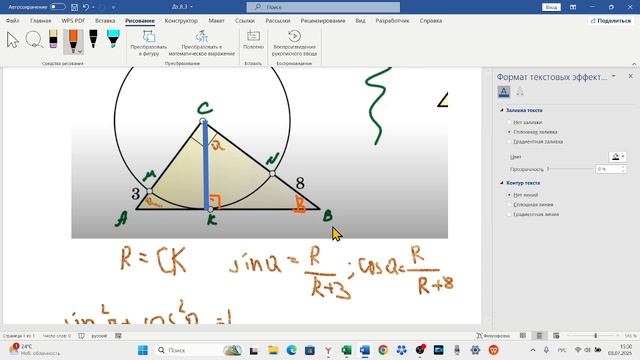The image size is (640, 360).
Task: Open ribbon display options icon
Action: [x=573, y=7]
